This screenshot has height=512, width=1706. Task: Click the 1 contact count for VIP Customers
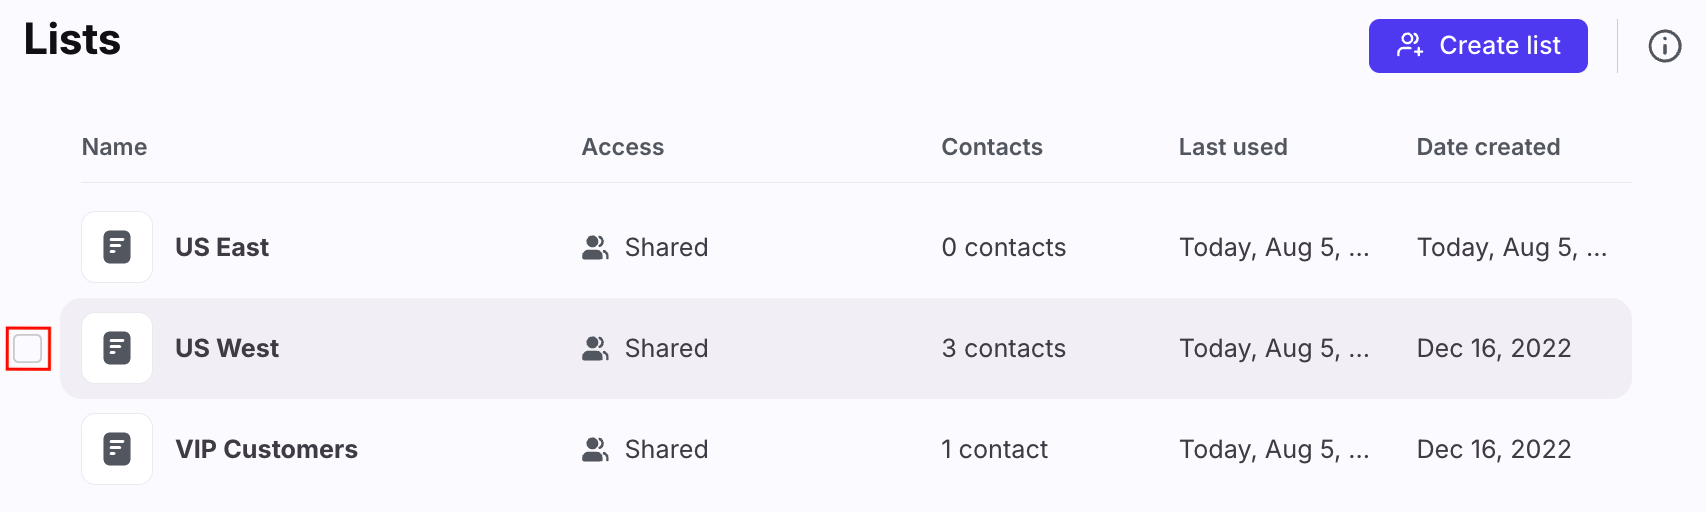pyautogui.click(x=995, y=449)
